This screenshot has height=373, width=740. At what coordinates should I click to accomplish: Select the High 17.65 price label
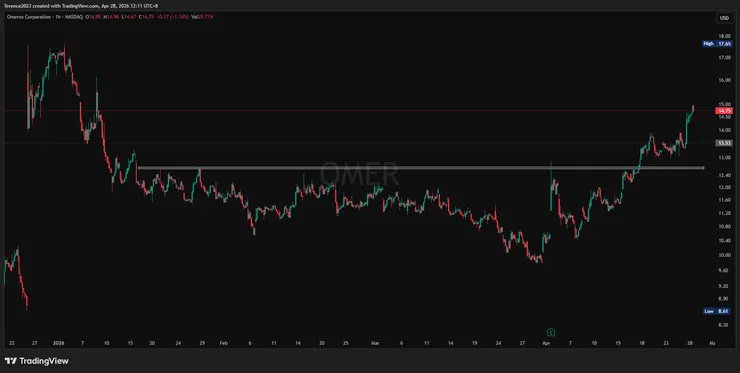[717, 43]
